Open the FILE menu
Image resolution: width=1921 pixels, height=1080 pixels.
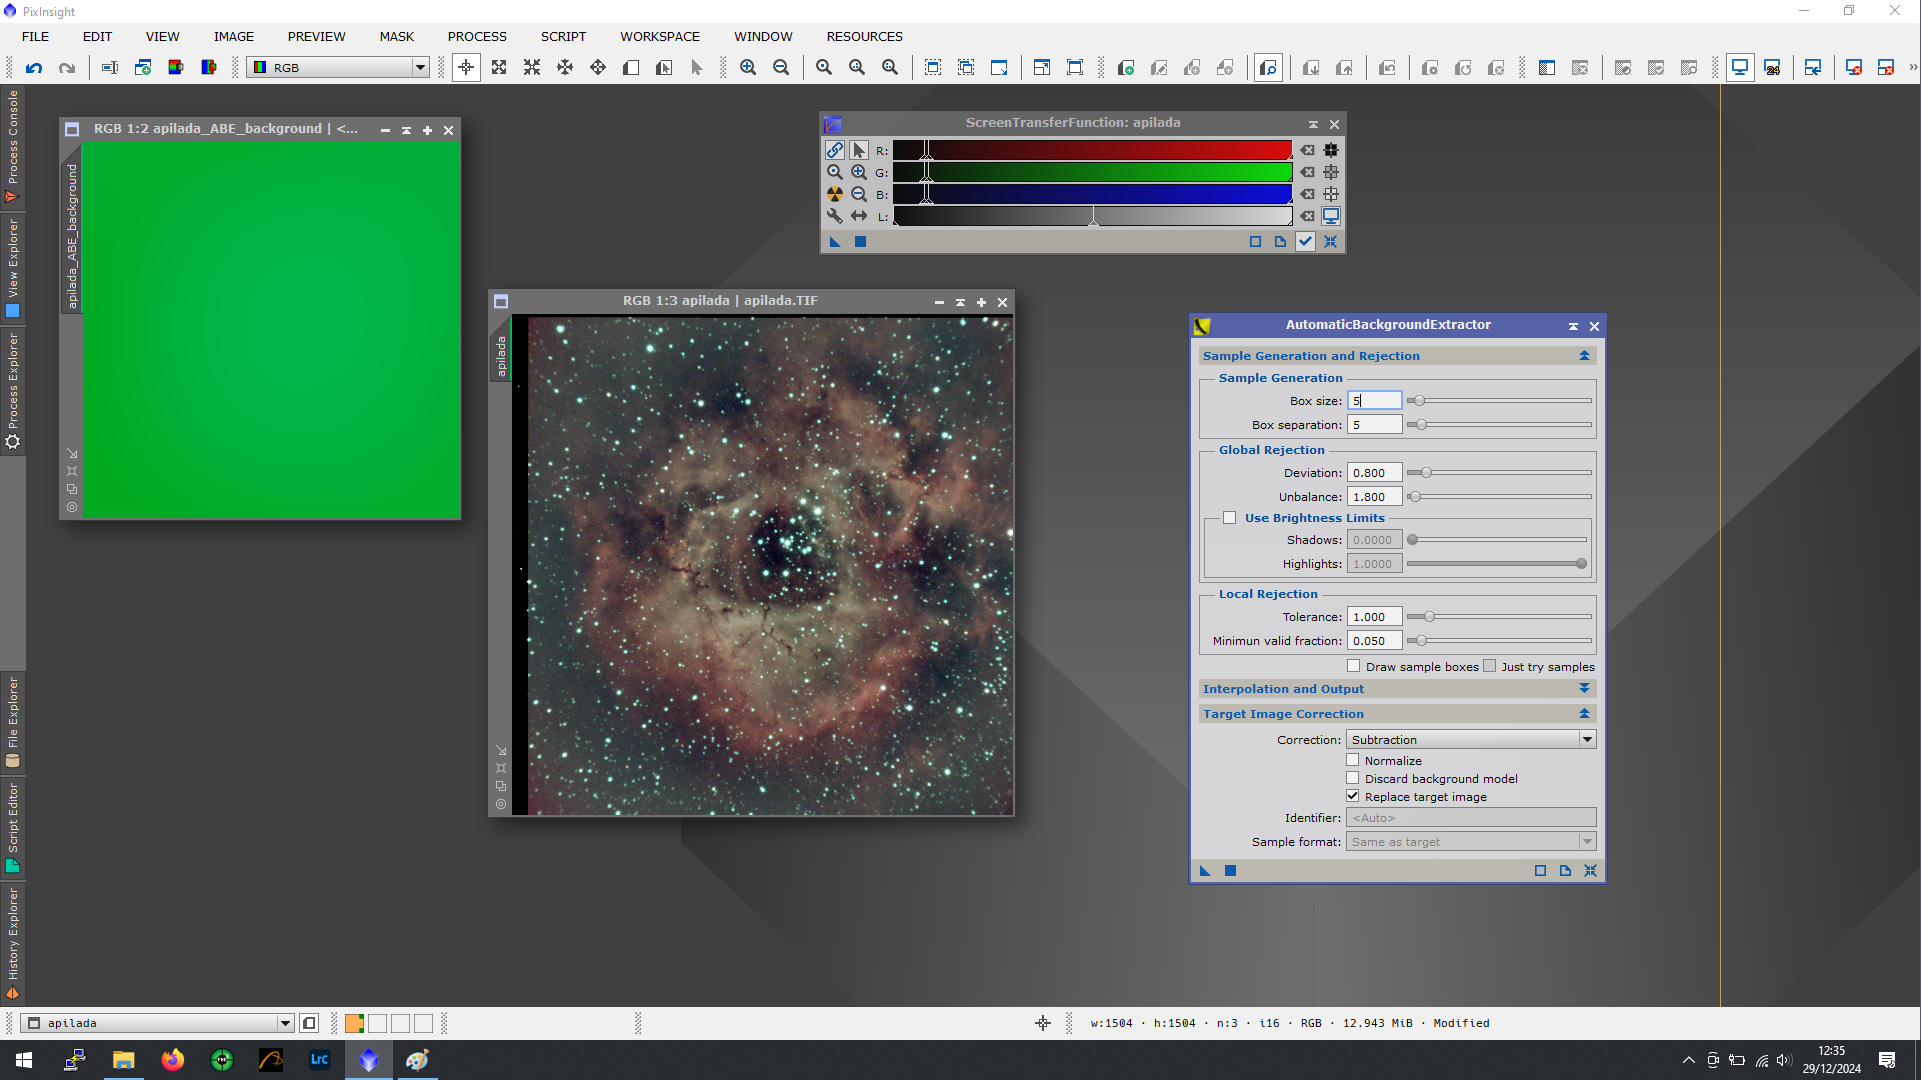(x=35, y=37)
